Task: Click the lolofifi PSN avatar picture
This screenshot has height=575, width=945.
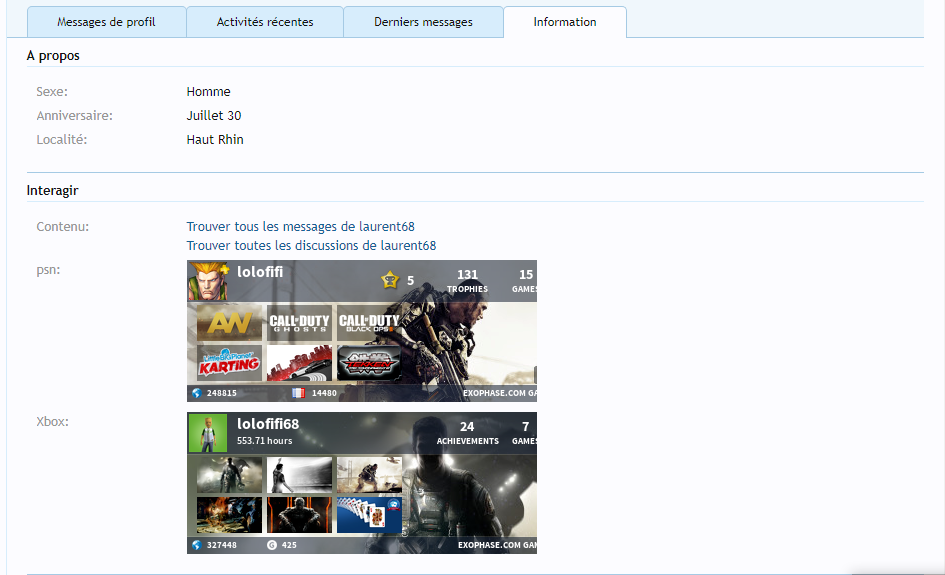Action: 207,281
